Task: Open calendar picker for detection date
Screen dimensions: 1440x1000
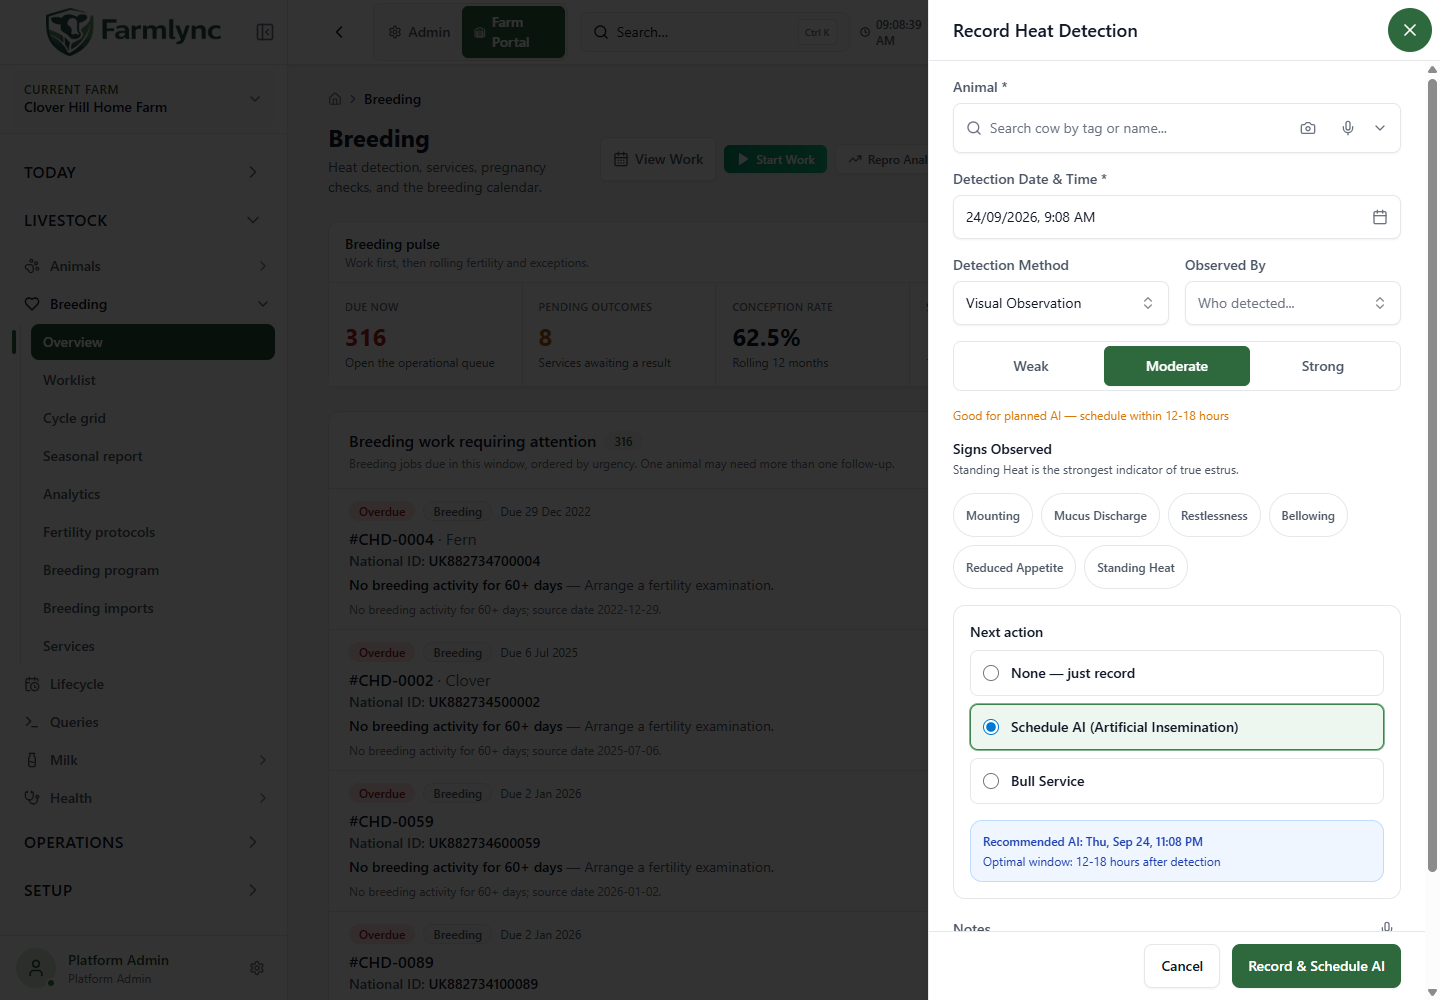Action: tap(1380, 217)
